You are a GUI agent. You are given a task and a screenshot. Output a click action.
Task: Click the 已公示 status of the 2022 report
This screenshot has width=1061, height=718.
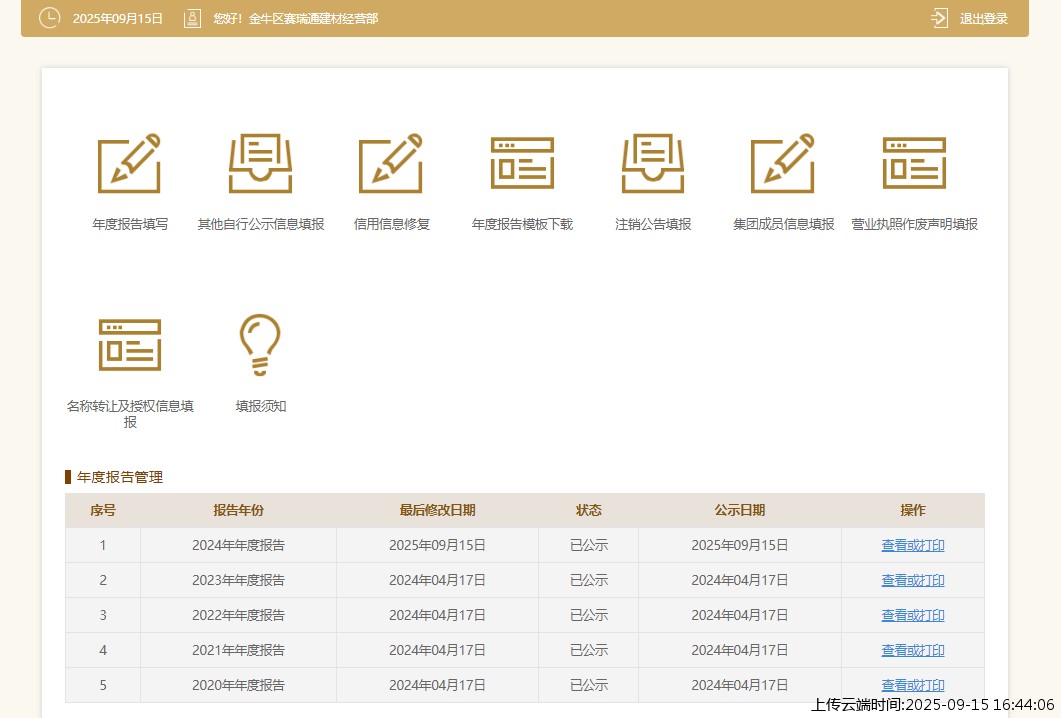click(589, 616)
